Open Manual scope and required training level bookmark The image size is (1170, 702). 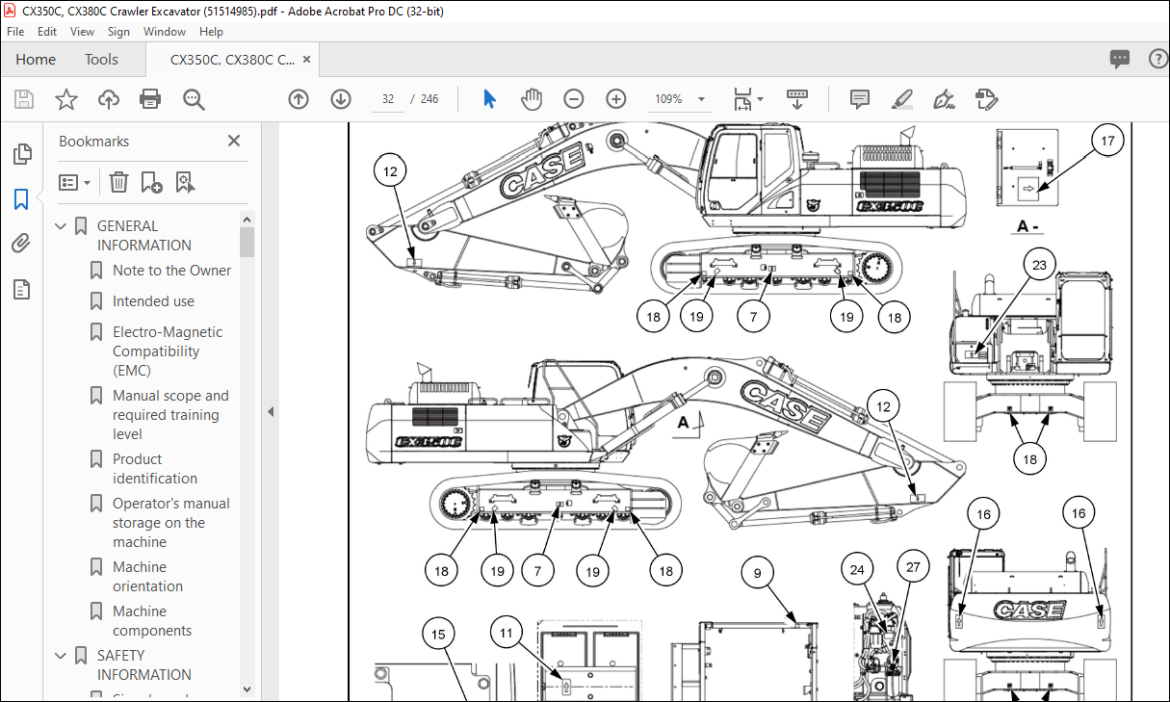(x=170, y=414)
